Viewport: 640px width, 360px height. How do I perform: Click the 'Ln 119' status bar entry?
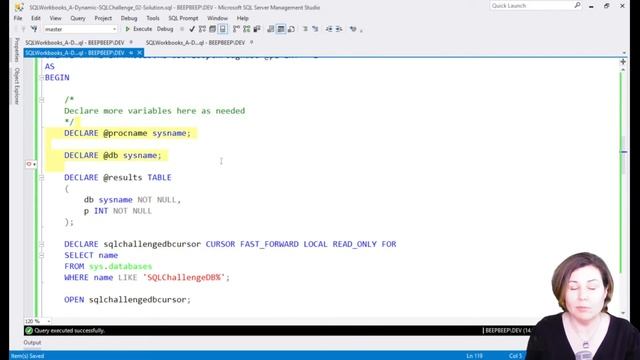(x=474, y=356)
